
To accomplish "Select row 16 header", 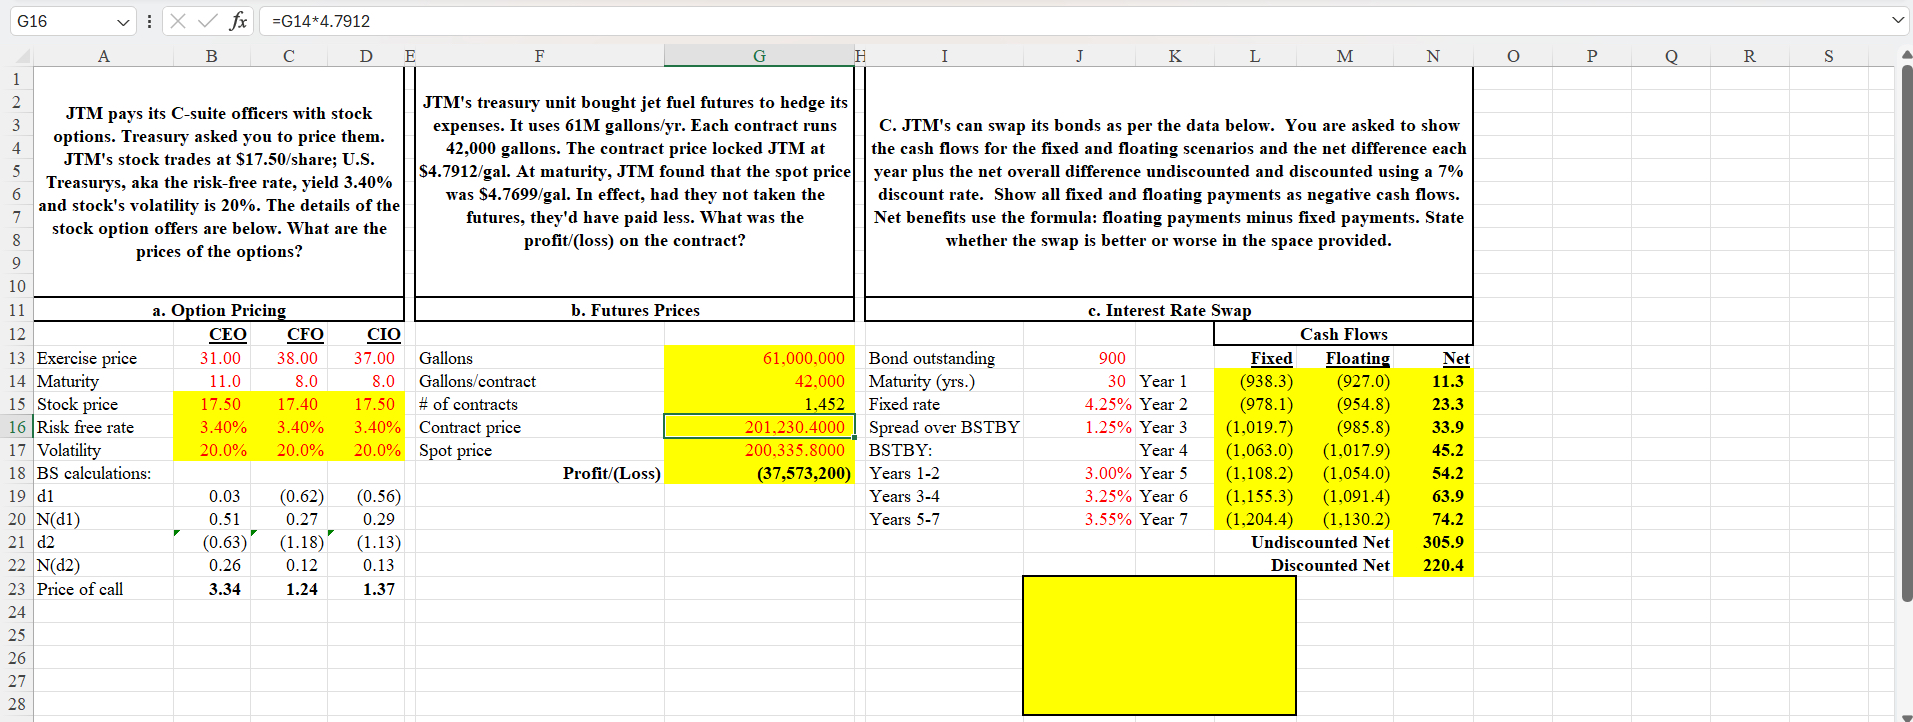I will 17,427.
